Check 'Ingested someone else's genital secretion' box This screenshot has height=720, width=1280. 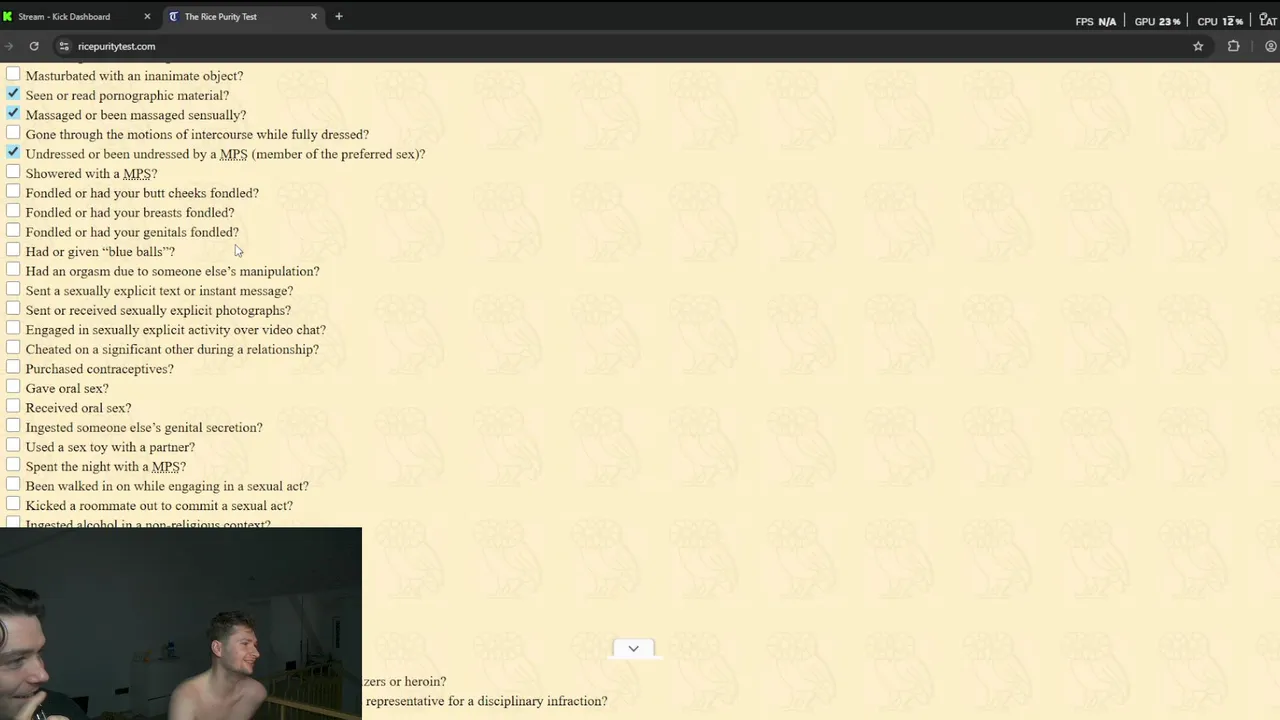tap(13, 426)
